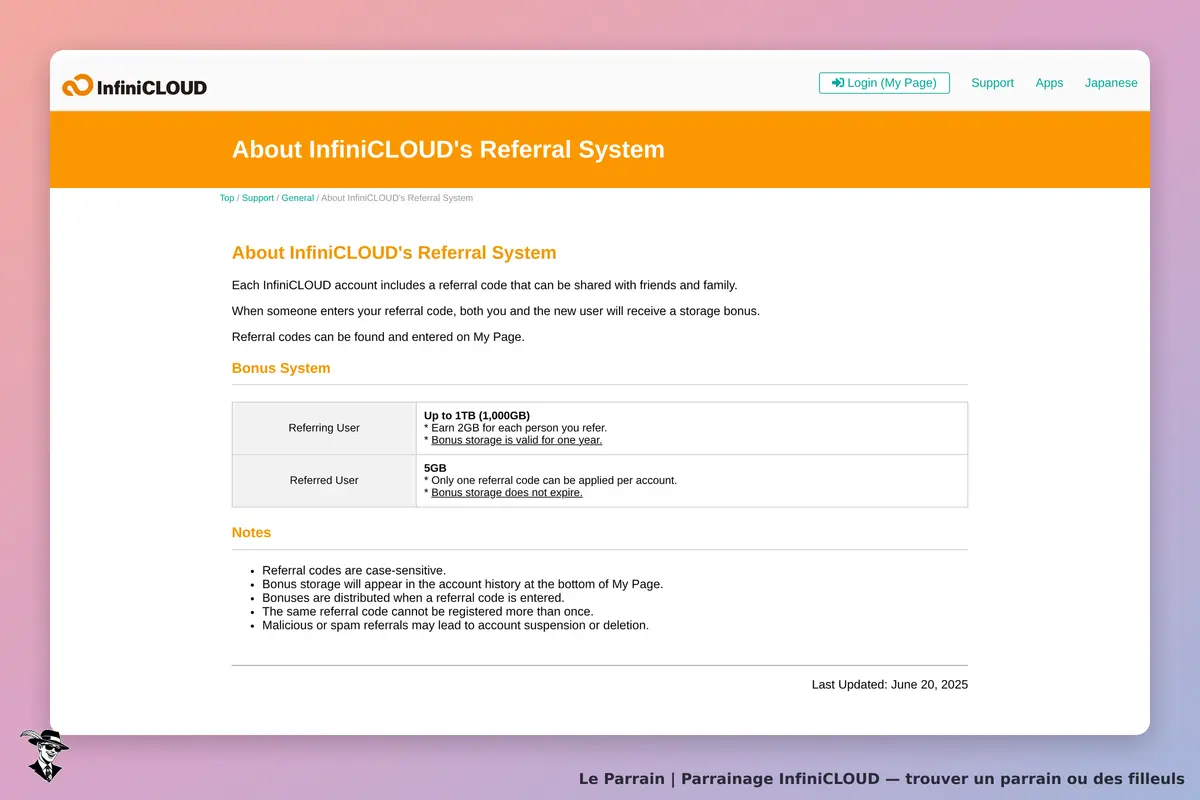Click the orange banner title About InfiniCLOUD's Referral System
This screenshot has height=800, width=1200.
click(448, 149)
